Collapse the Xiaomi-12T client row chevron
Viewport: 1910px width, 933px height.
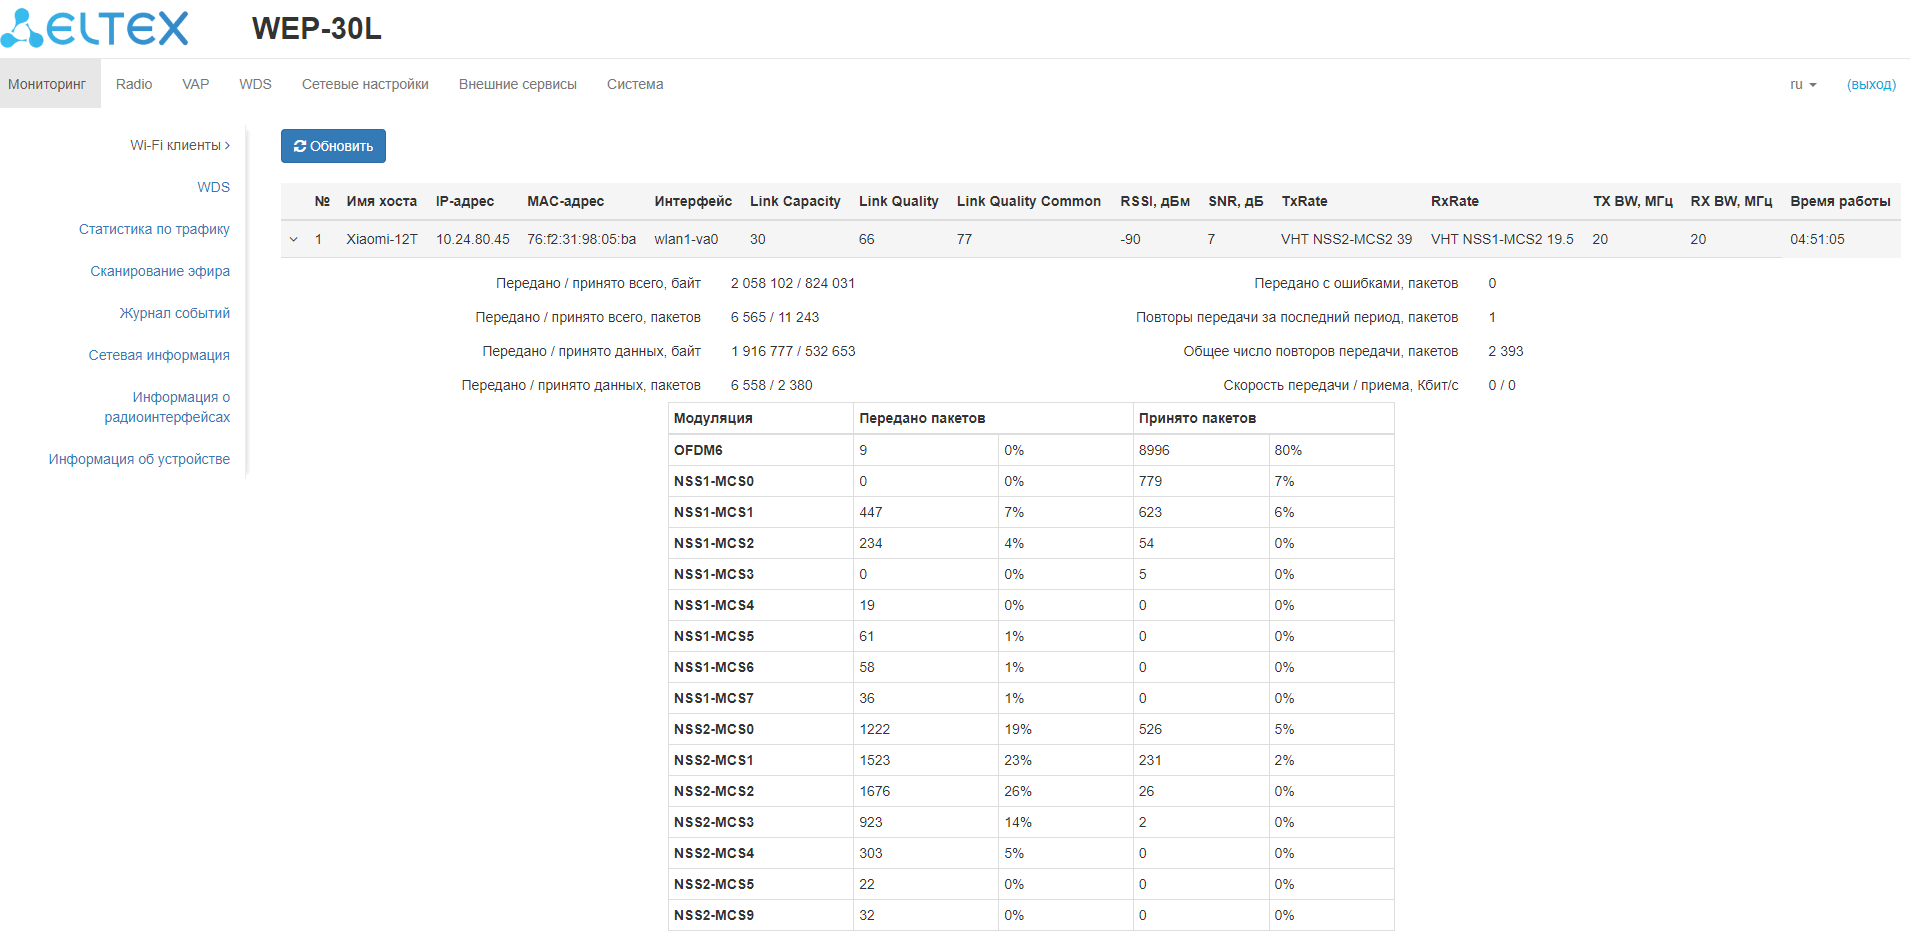click(293, 240)
